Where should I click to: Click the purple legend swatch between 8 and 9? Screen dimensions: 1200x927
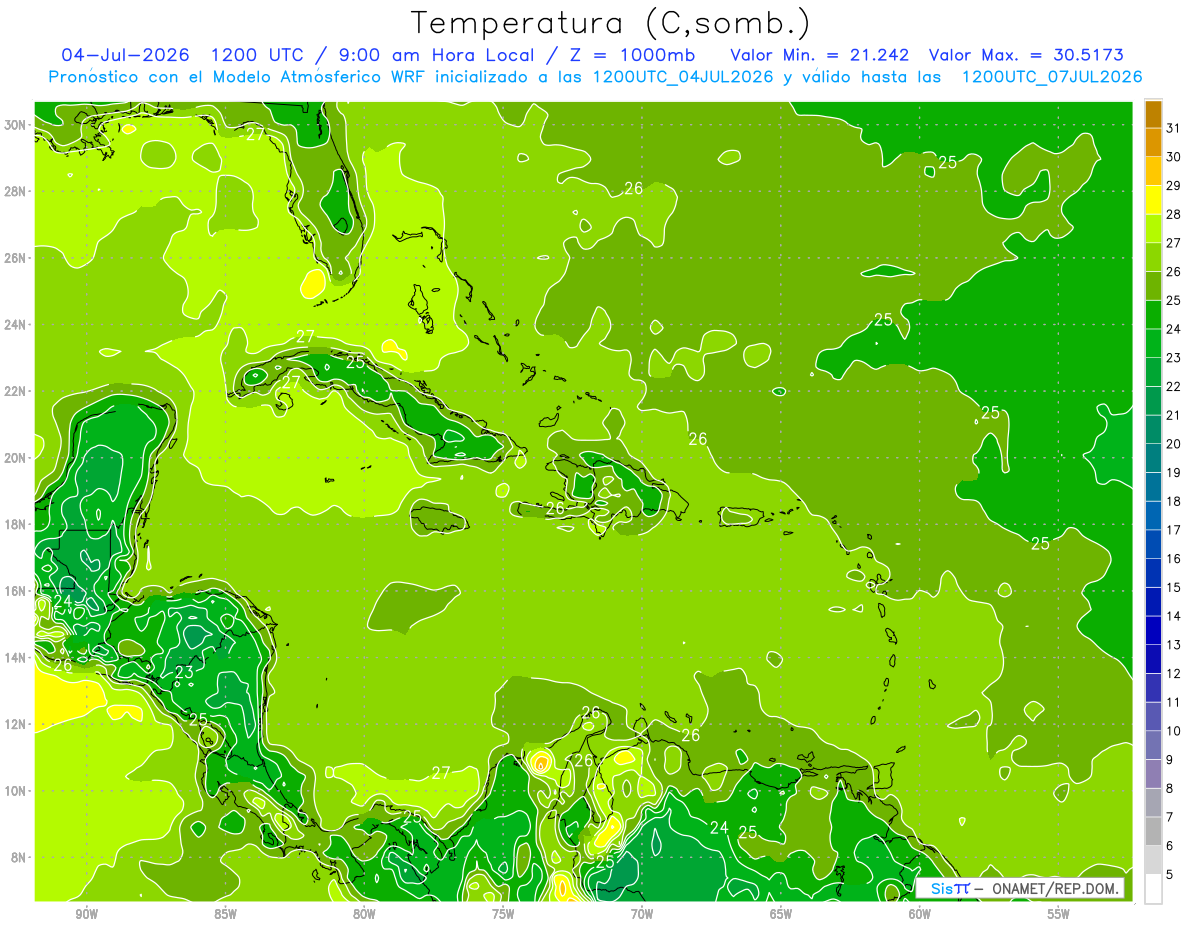pos(1153,774)
